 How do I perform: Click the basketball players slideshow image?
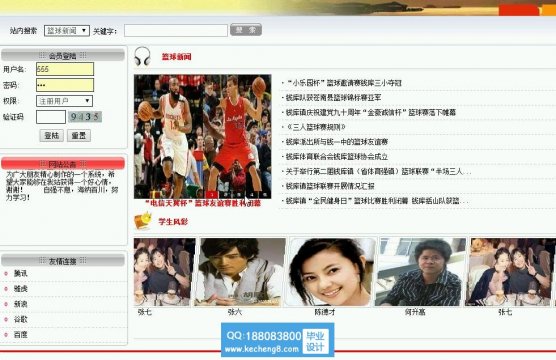pyautogui.click(x=202, y=136)
